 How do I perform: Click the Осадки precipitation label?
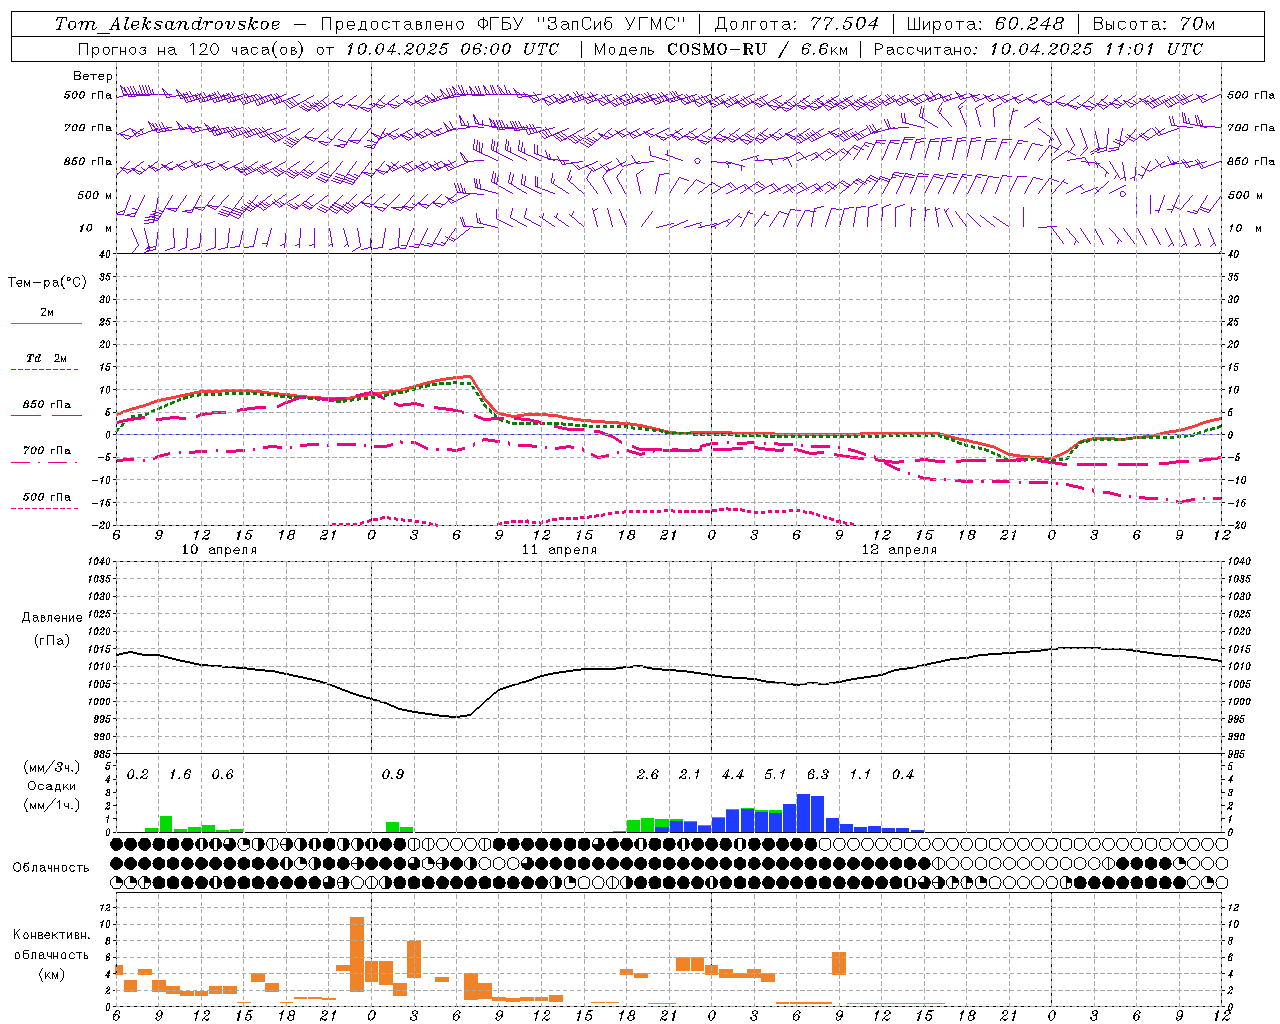pyautogui.click(x=52, y=786)
